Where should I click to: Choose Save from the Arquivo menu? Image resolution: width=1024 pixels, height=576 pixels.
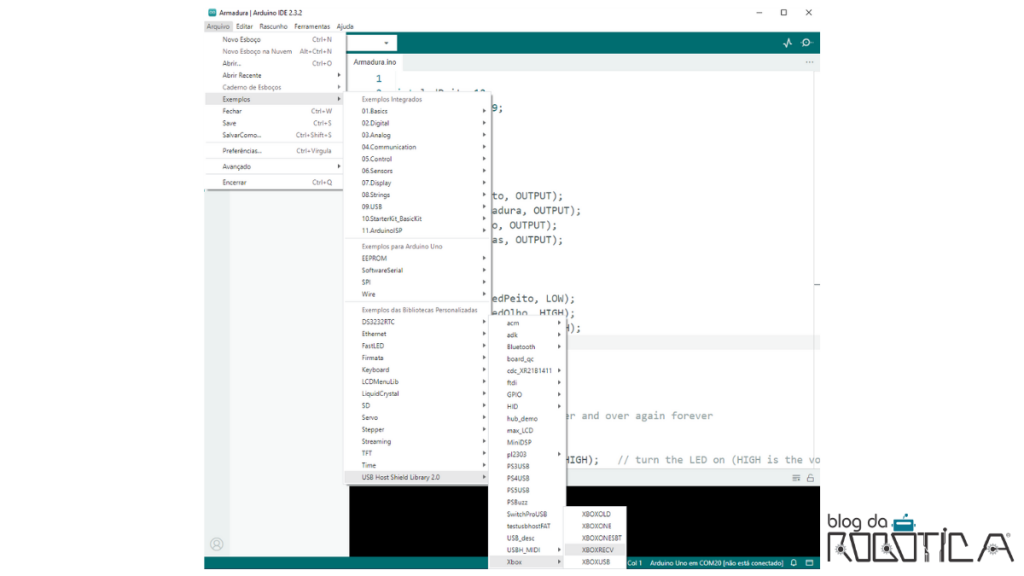(274, 123)
